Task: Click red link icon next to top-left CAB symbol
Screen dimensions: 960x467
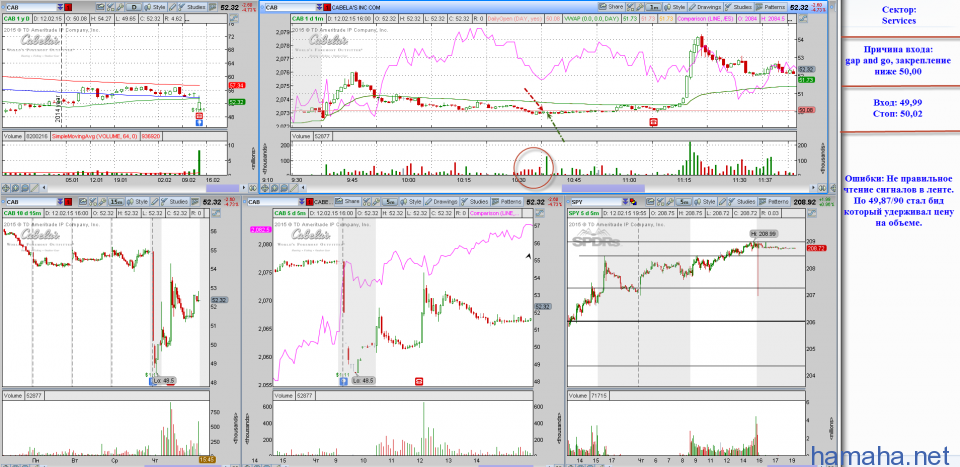Action: click(x=68, y=7)
